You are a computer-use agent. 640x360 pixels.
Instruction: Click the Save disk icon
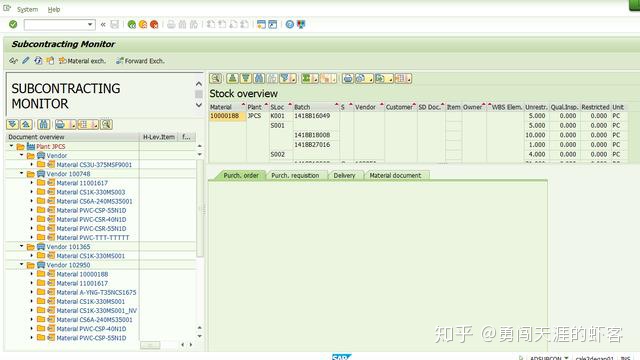[x=115, y=24]
